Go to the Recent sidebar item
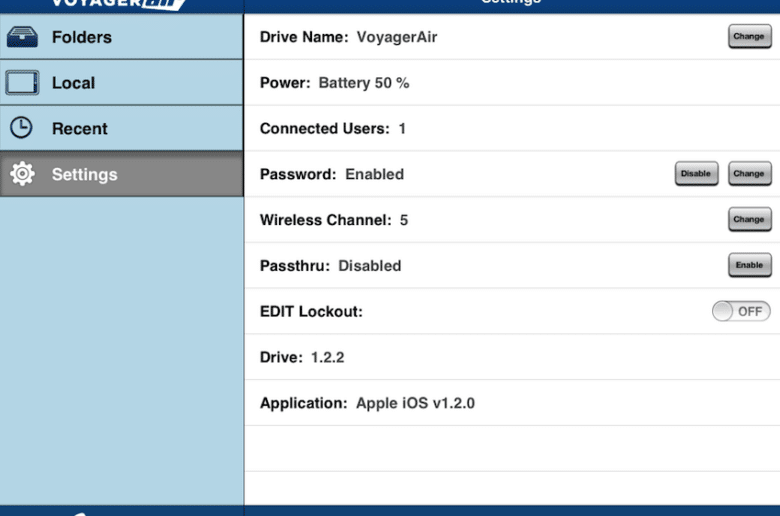780x516 pixels. coord(121,128)
